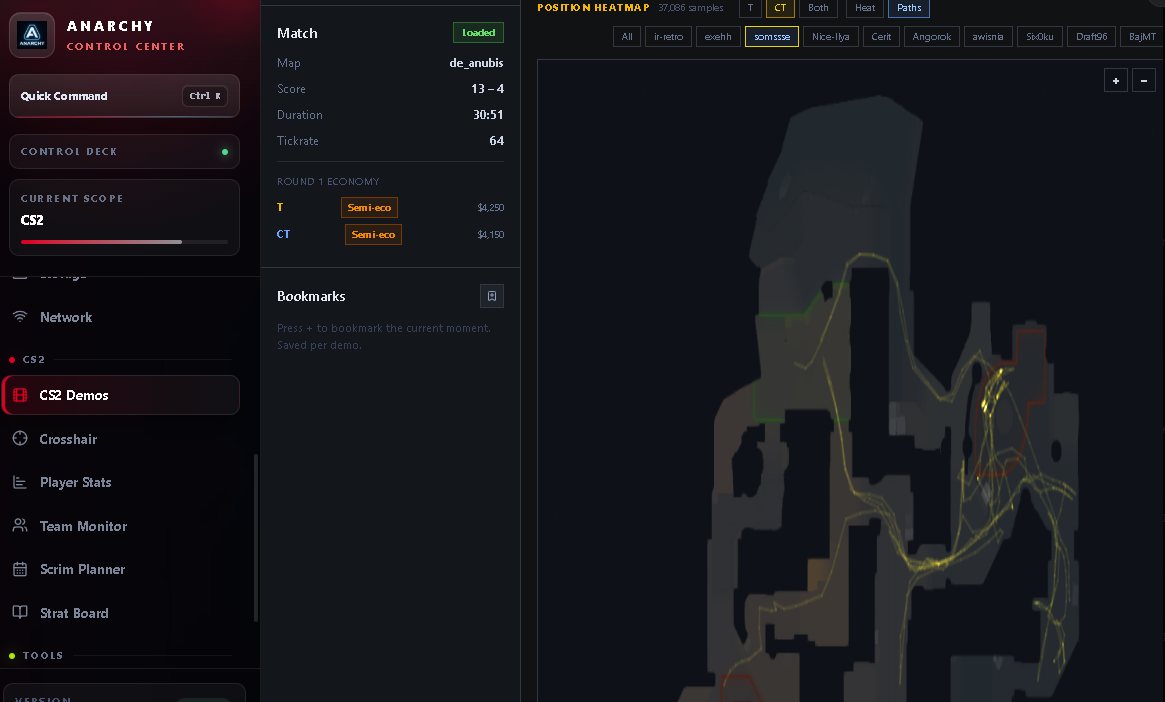Click the CS2 Demos film icon

pos(20,395)
